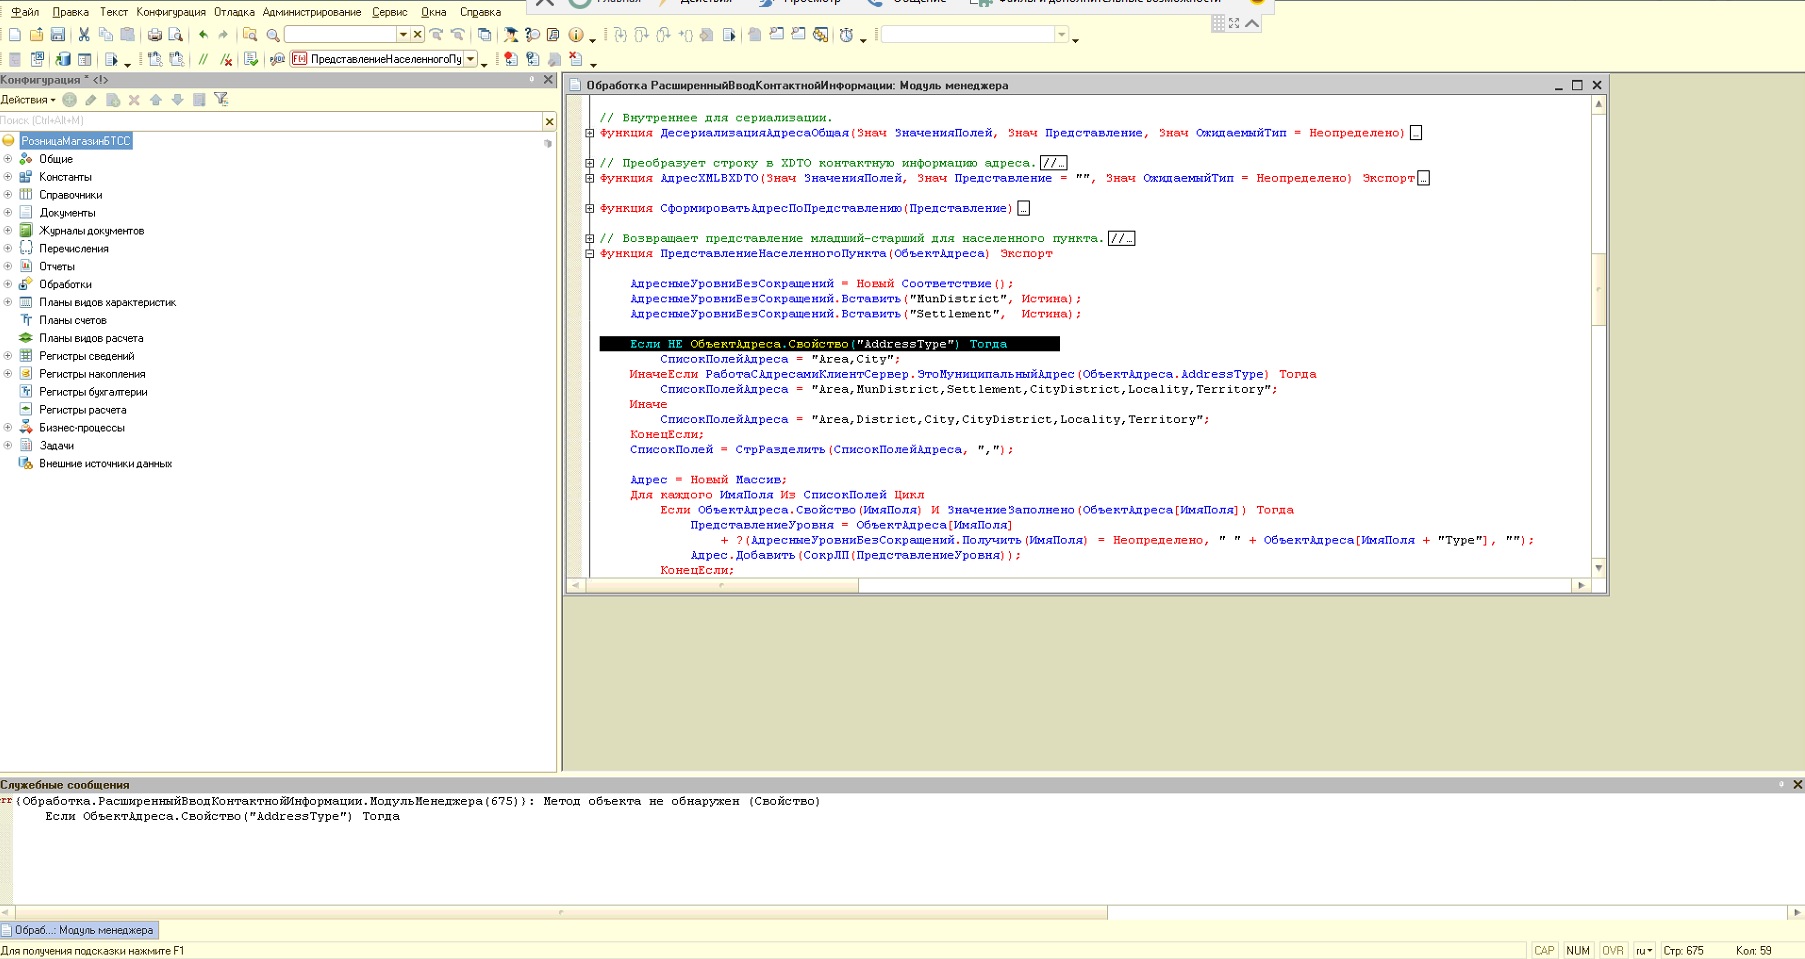Viewport: 1805px width, 959px height.
Task: Click the add comment slashes icon
Action: click(x=203, y=60)
